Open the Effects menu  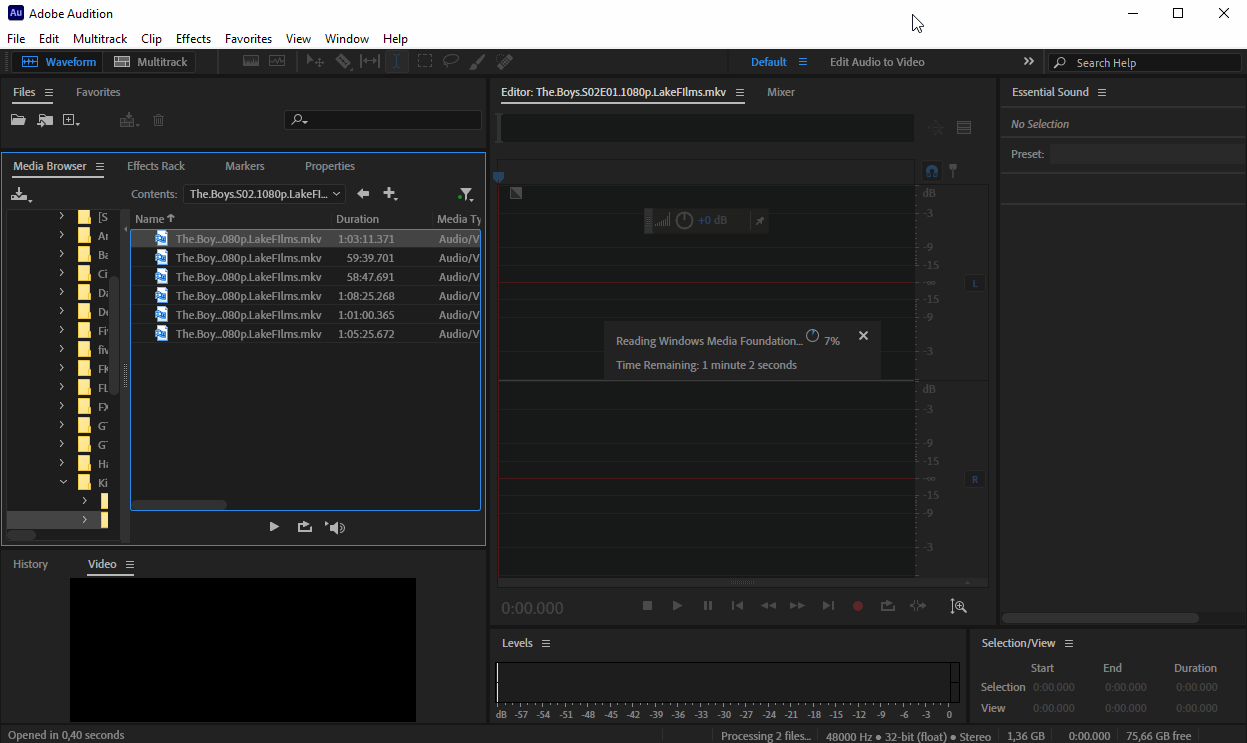tap(193, 39)
